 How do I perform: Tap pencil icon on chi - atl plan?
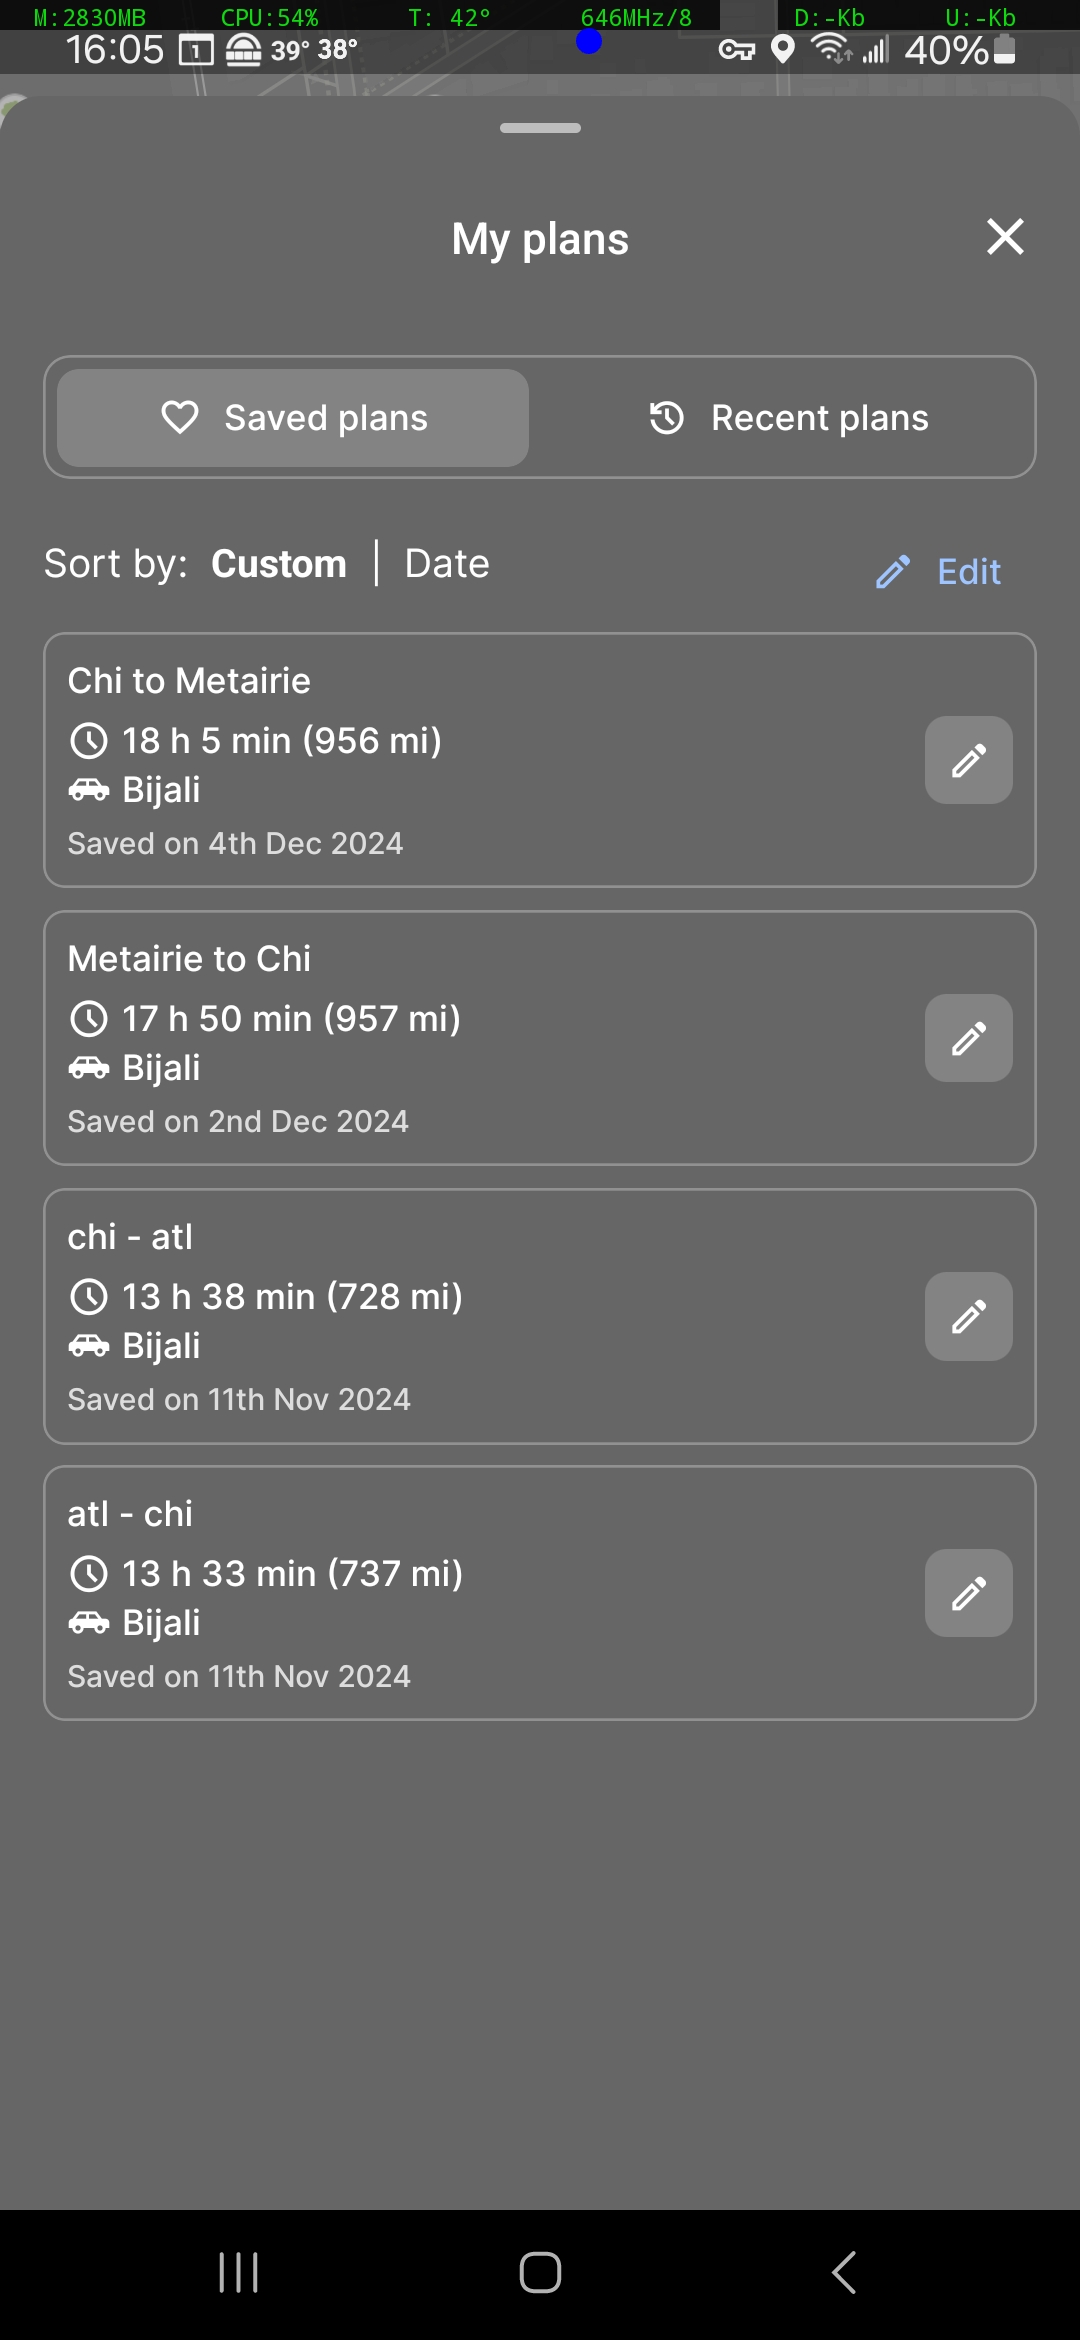(x=968, y=1316)
